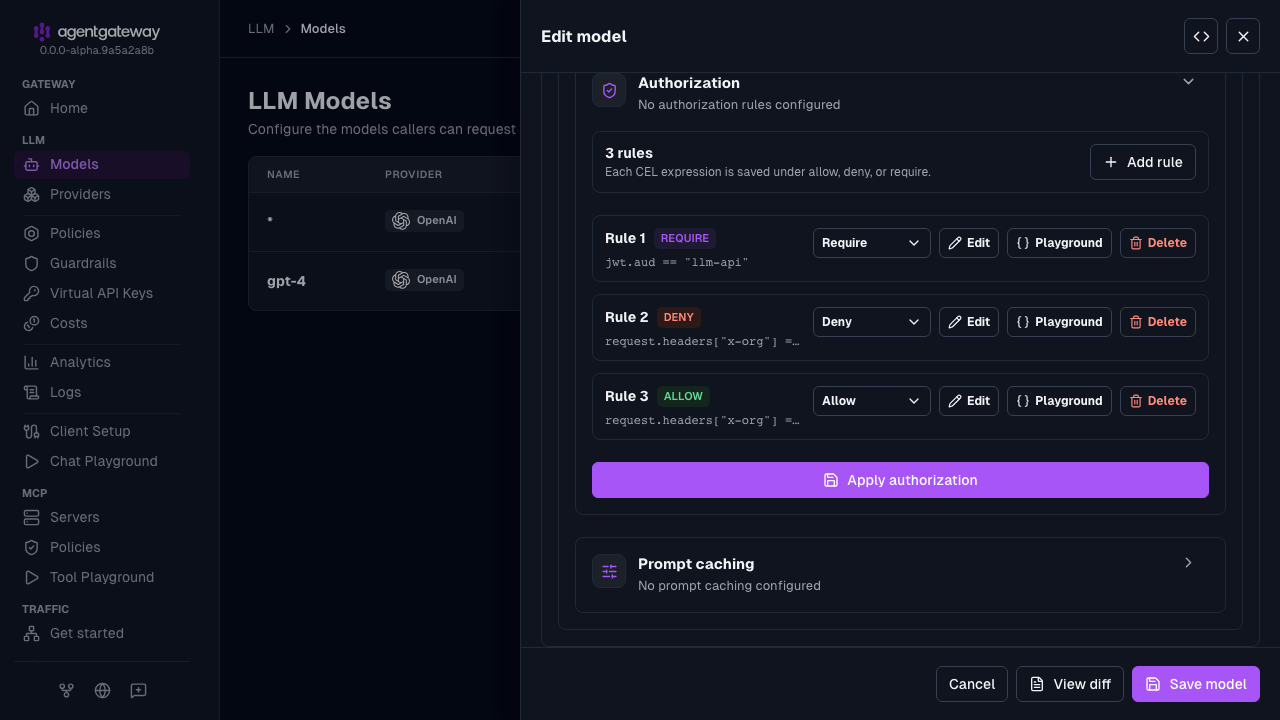Click the Costs coins icon

[31, 323]
